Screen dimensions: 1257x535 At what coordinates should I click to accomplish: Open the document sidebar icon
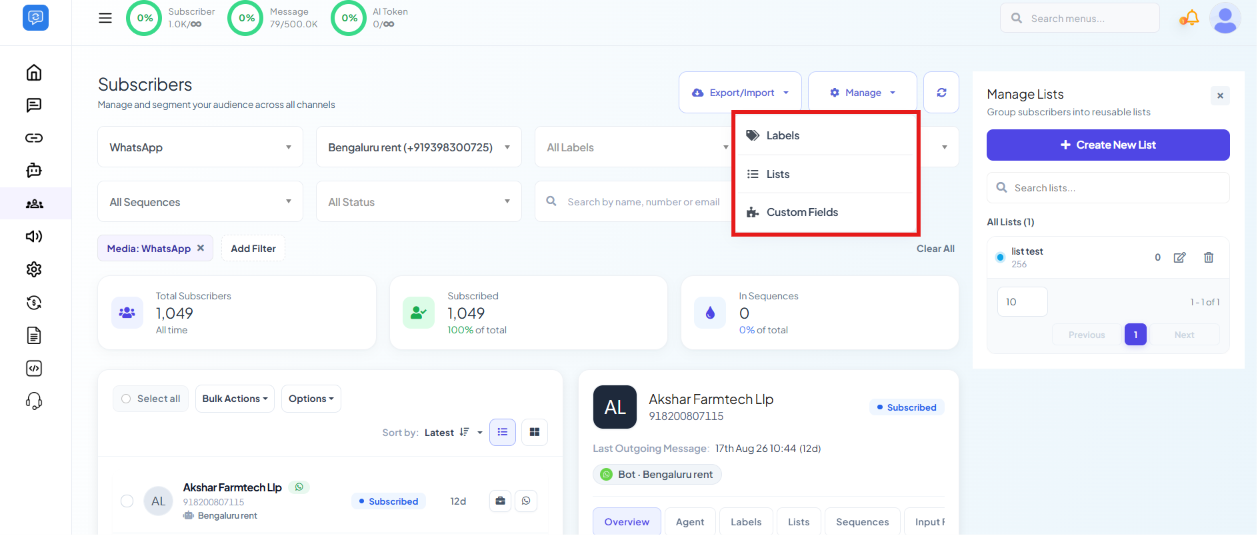point(34,335)
